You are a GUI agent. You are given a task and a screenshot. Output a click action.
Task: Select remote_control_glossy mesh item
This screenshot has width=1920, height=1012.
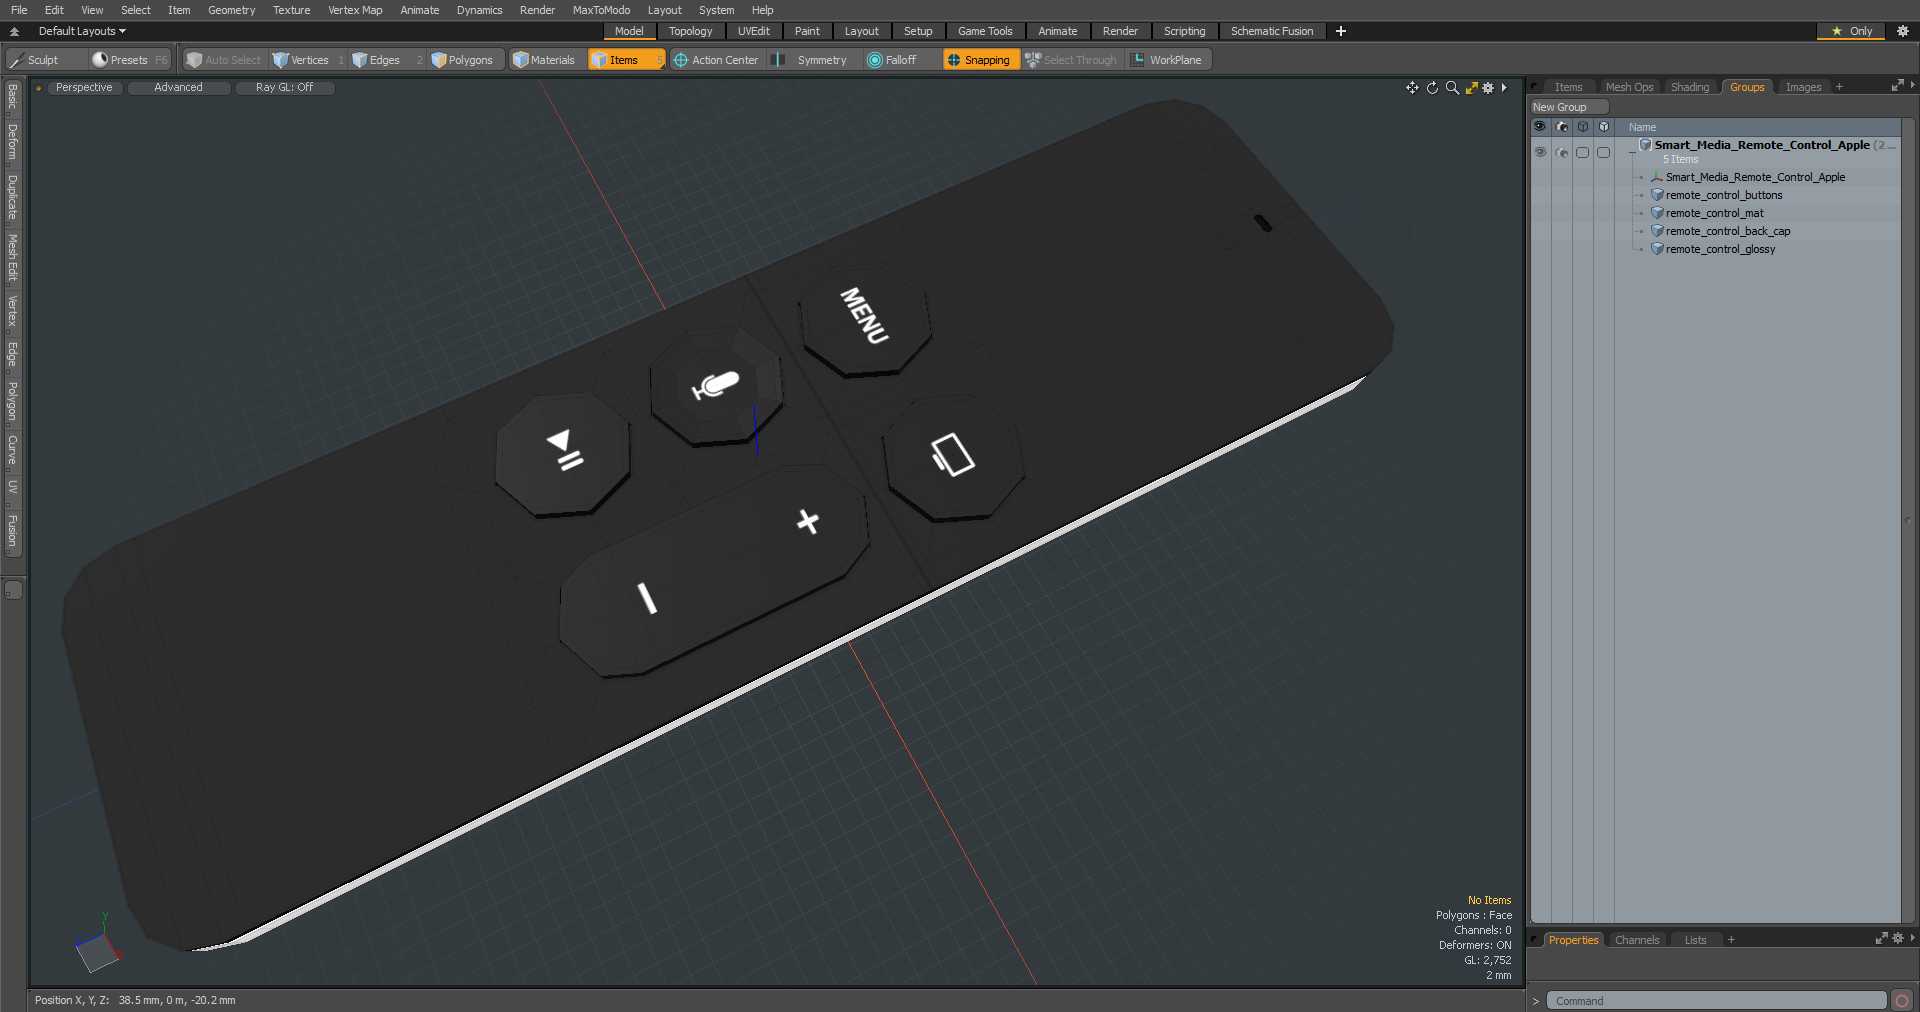click(x=1720, y=249)
